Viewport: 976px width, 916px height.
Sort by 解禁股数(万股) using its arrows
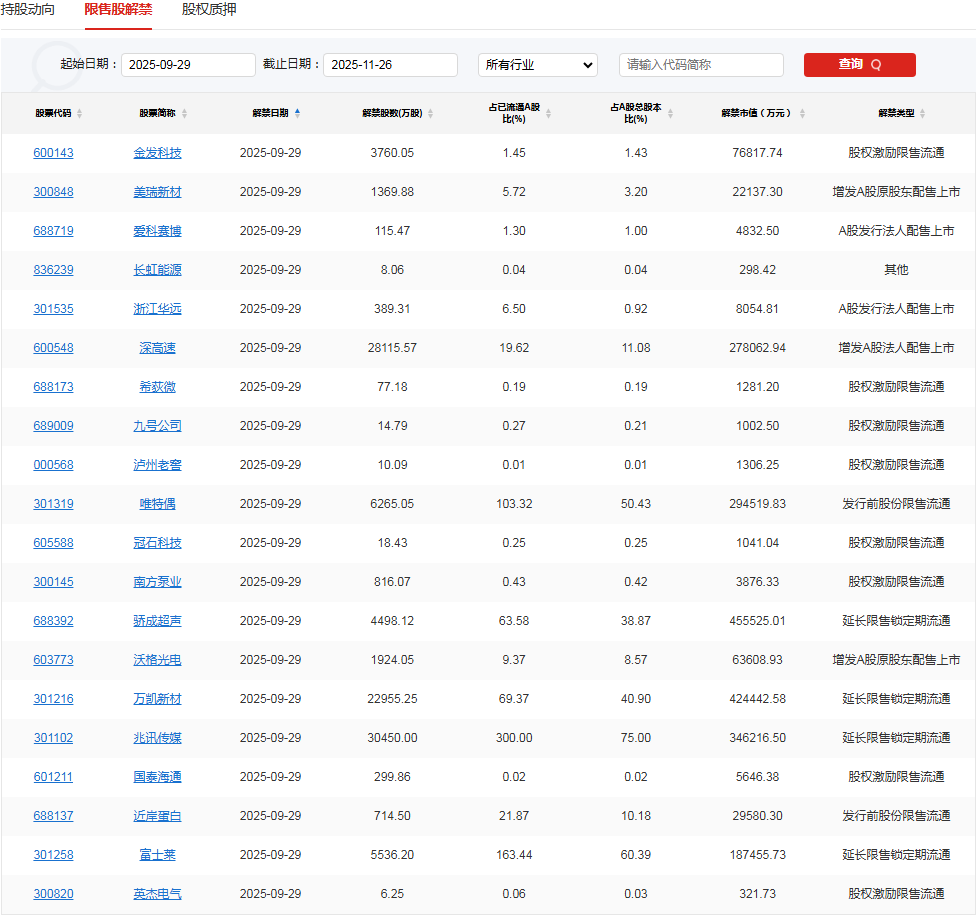pyautogui.click(x=431, y=113)
